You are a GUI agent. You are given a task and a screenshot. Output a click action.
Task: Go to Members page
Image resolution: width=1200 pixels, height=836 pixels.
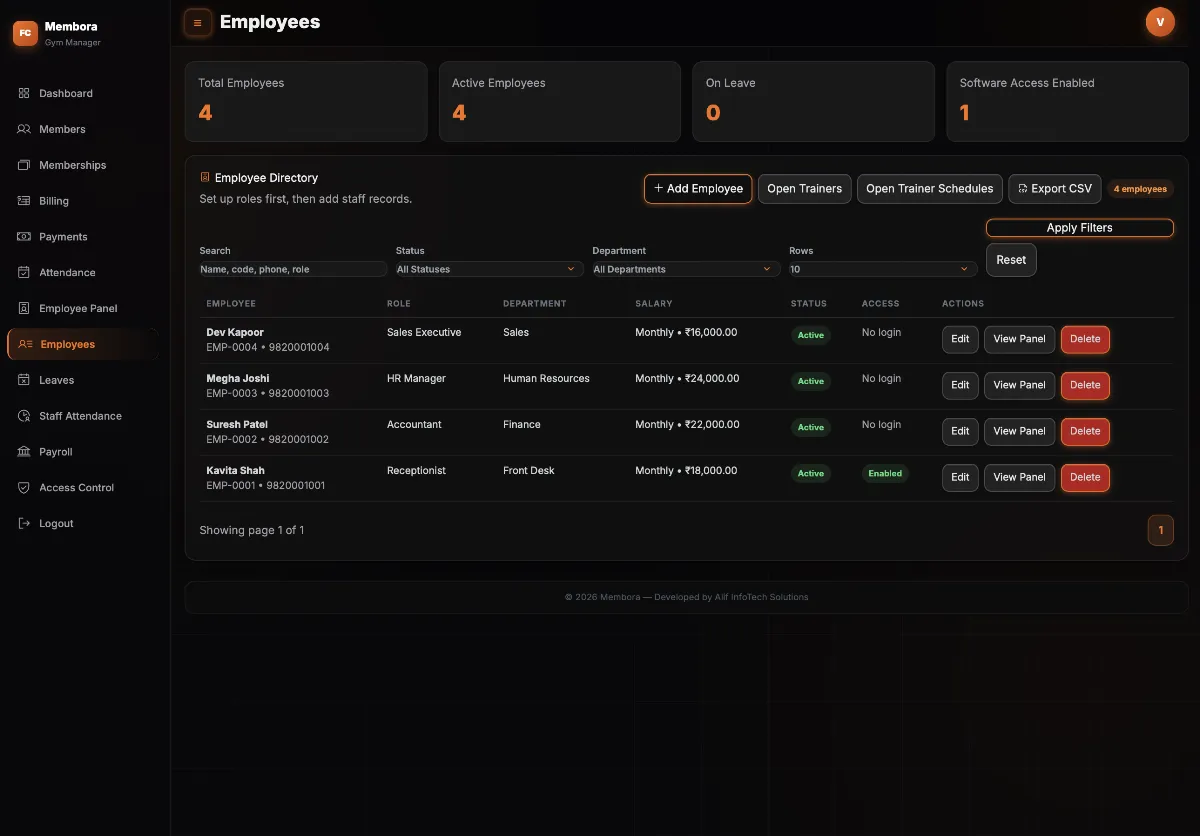click(x=82, y=129)
